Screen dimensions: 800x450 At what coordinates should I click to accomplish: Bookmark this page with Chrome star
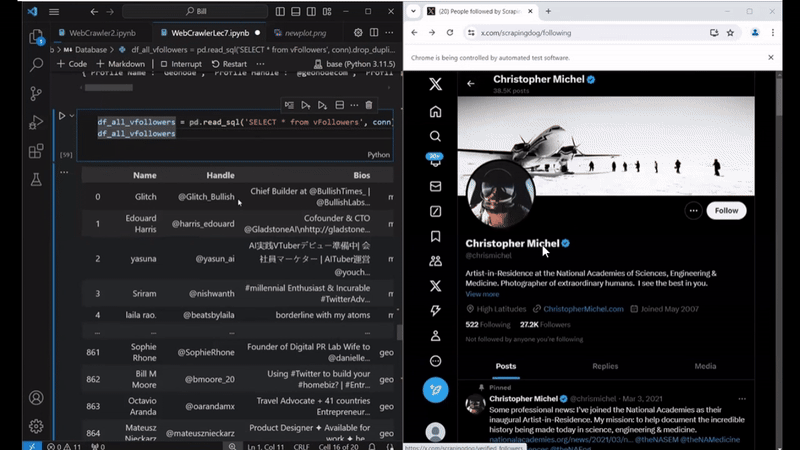click(x=730, y=33)
